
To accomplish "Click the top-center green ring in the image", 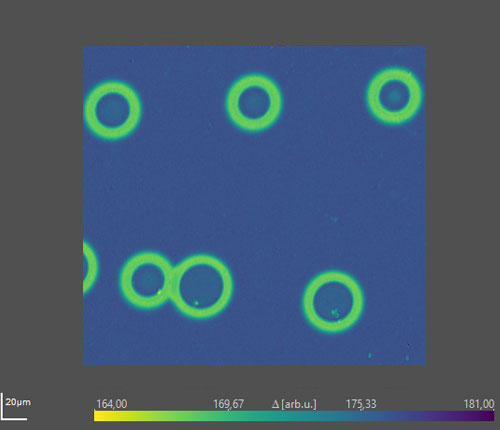I will (254, 103).
